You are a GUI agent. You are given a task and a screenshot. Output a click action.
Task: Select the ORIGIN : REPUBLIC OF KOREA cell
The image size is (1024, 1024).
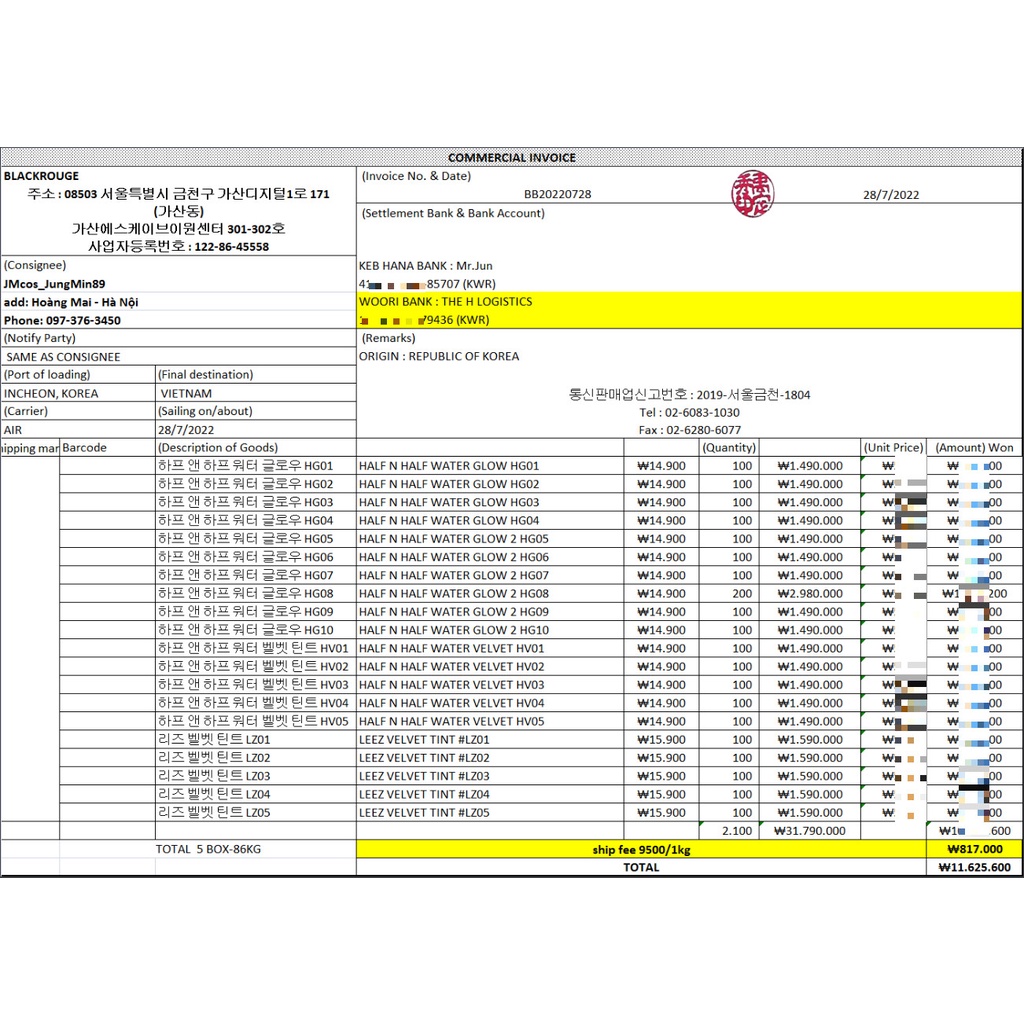coord(439,357)
